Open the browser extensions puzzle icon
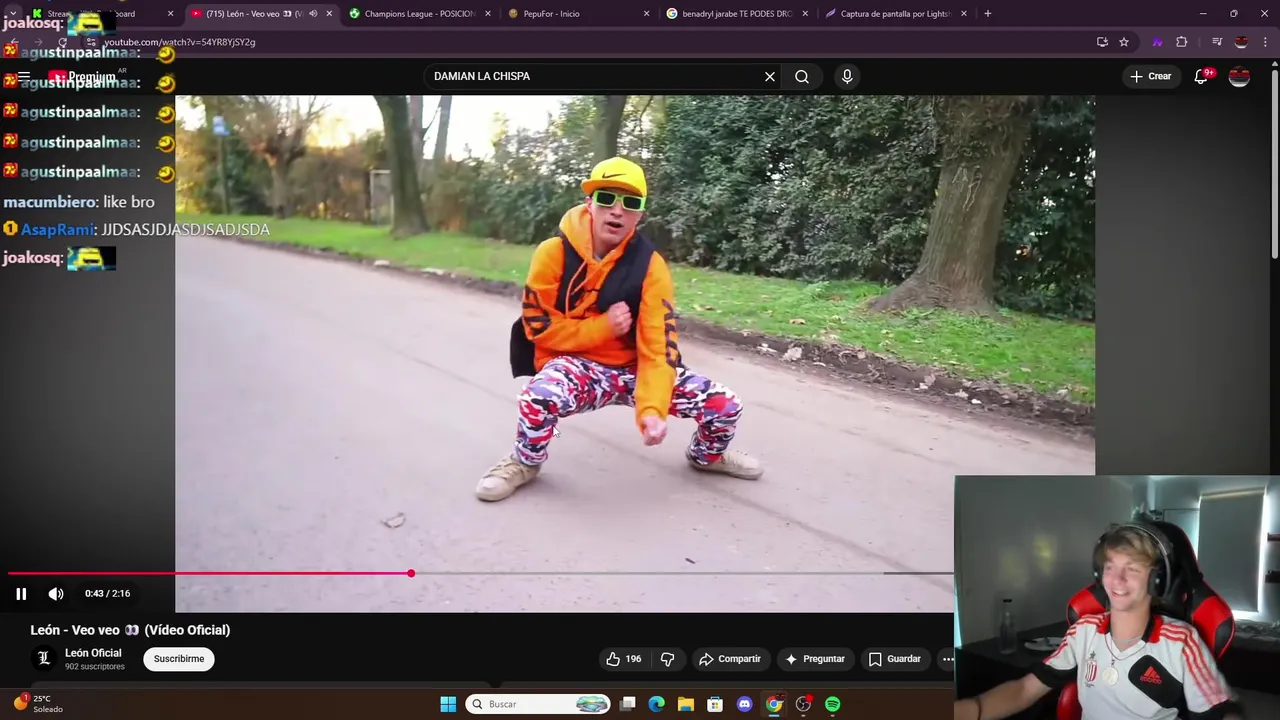This screenshot has width=1280, height=720. (1182, 42)
